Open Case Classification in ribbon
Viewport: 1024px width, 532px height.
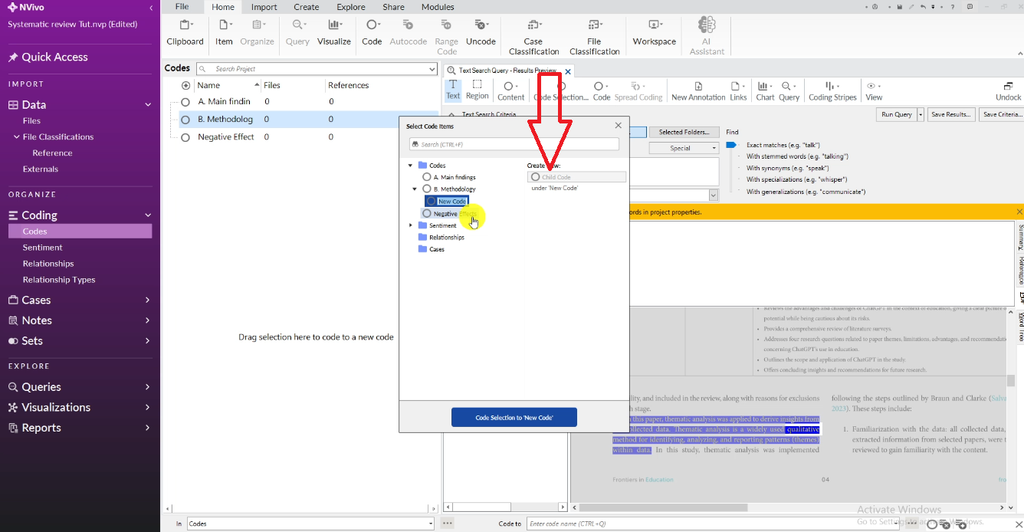pyautogui.click(x=534, y=37)
